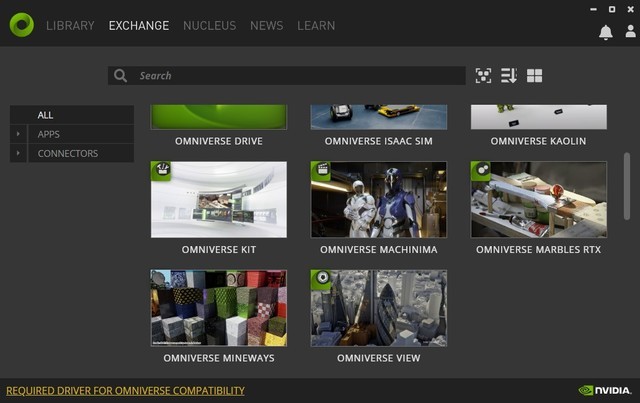Open the Omniverse Kaolin thumbnail
Screen dimensions: 640x403
[x=539, y=117]
